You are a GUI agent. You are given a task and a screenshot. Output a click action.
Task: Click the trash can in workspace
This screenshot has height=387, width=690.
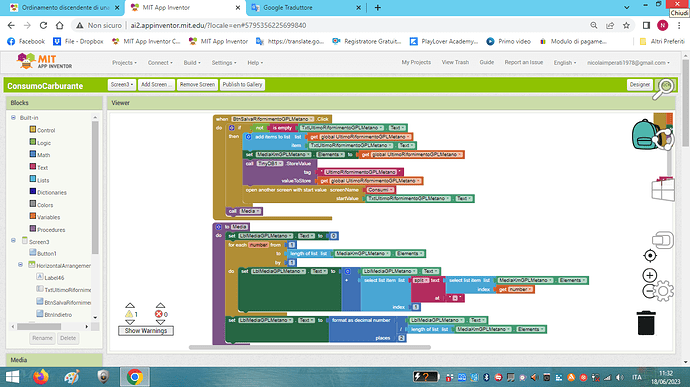pos(646,323)
